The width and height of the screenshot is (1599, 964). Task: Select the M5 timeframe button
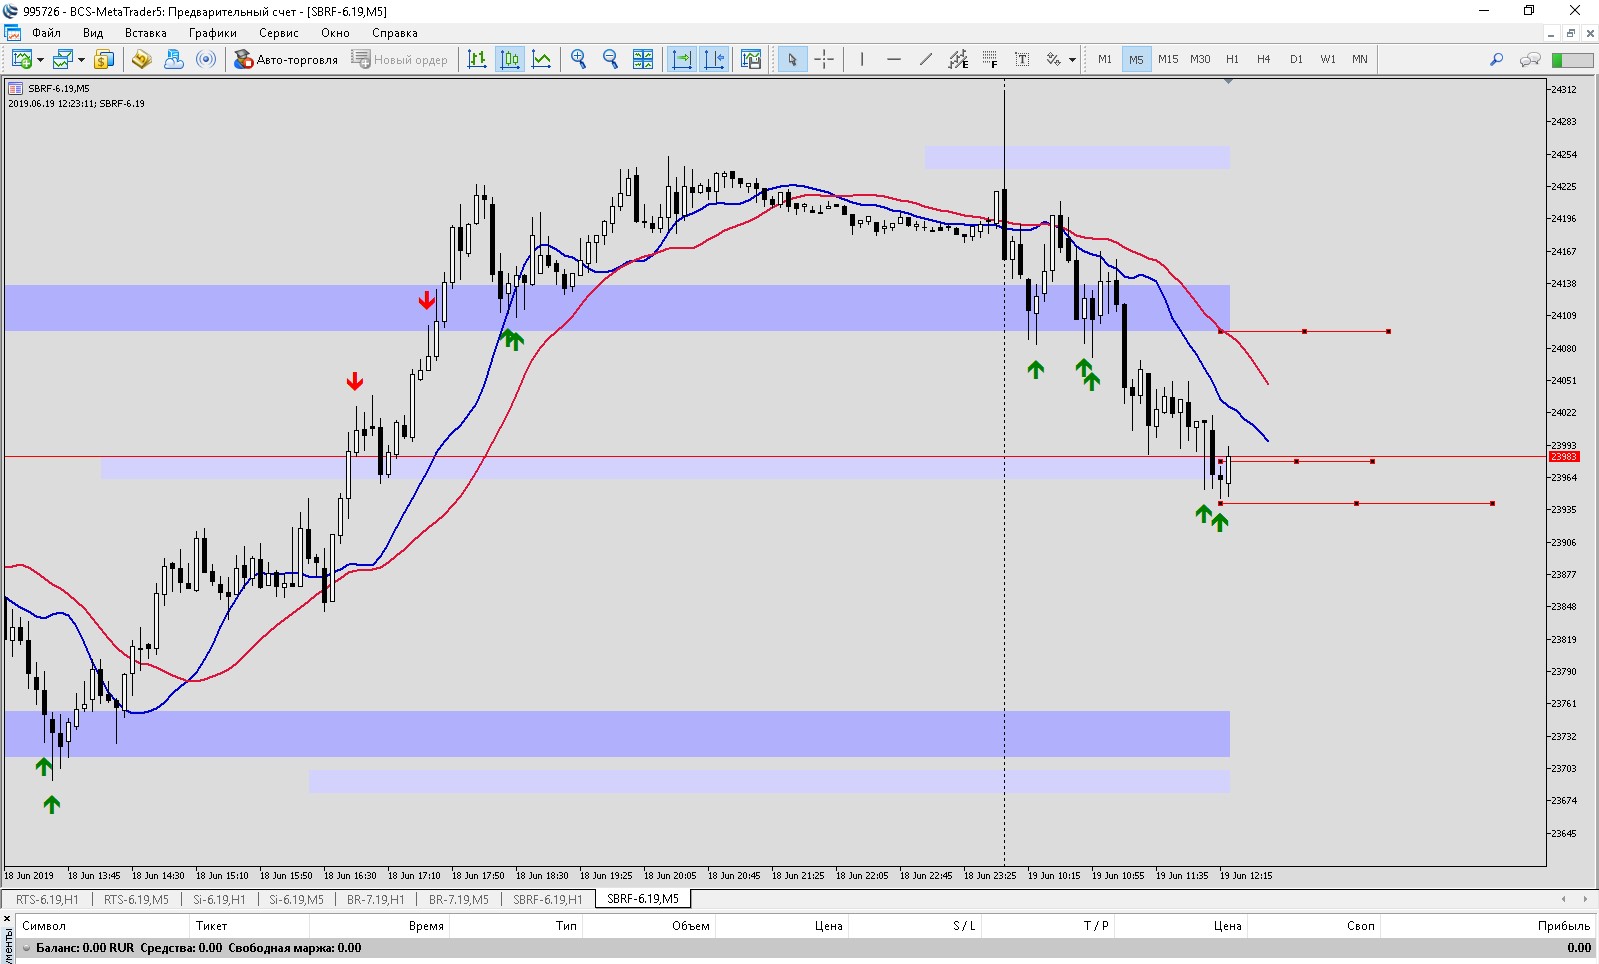(x=1136, y=60)
